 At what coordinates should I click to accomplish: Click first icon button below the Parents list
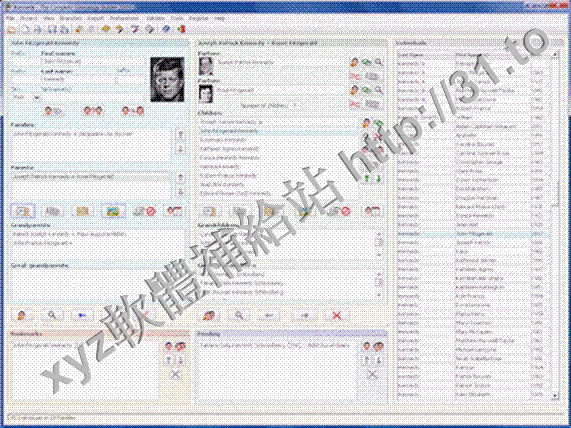(x=23, y=211)
